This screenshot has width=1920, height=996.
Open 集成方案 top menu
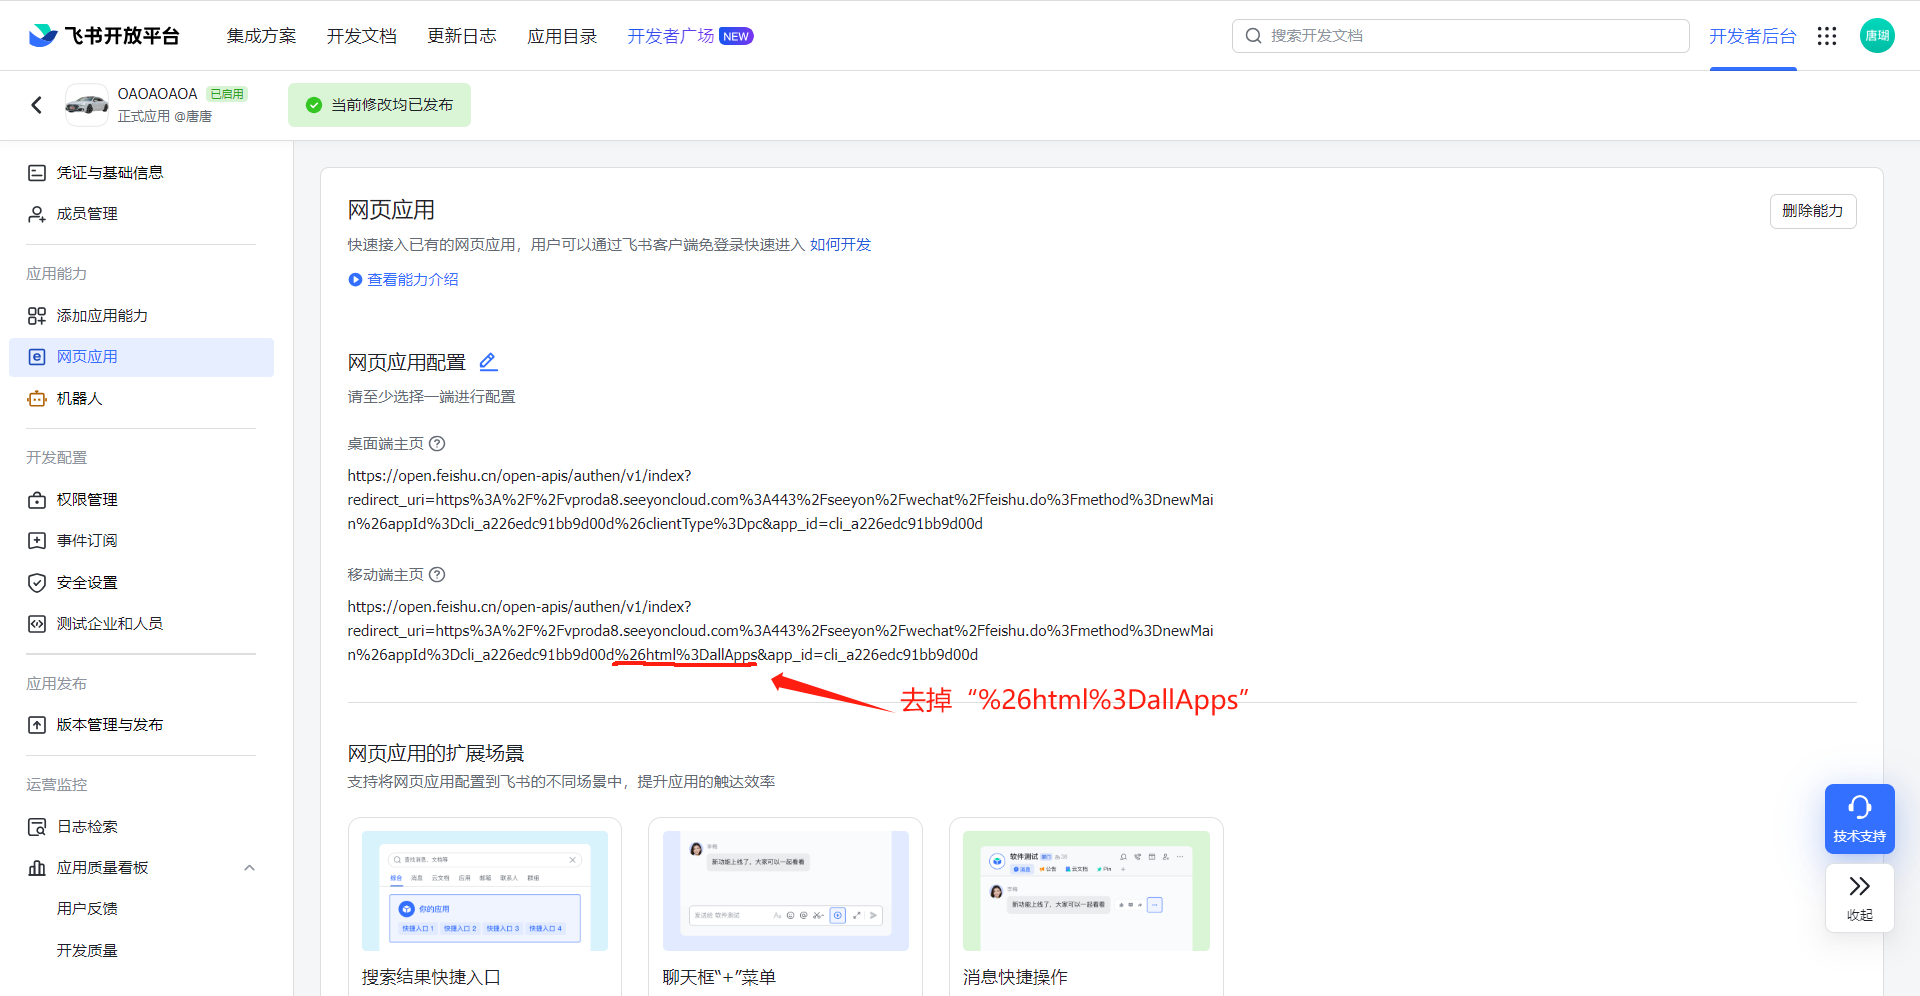pyautogui.click(x=262, y=36)
